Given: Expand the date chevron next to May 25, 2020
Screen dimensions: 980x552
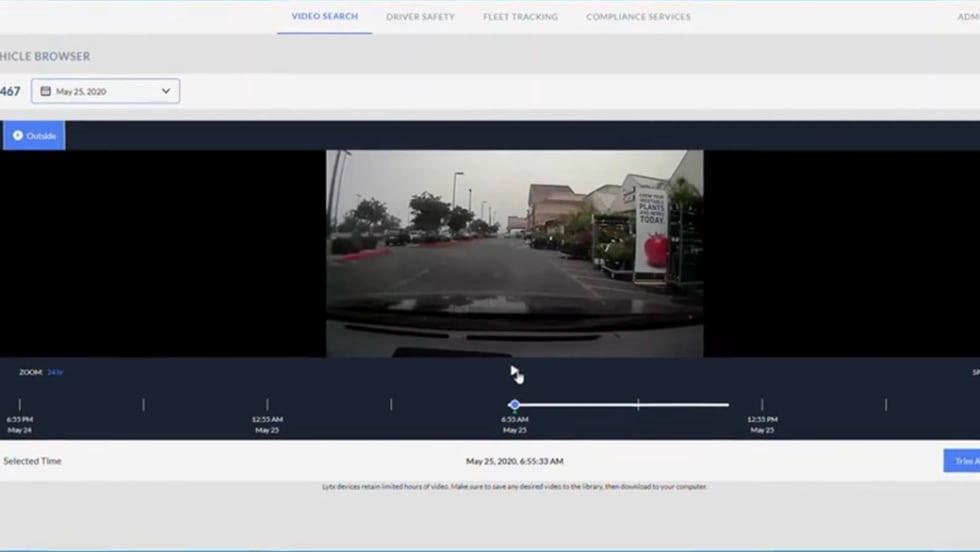Looking at the screenshot, I should [x=166, y=91].
